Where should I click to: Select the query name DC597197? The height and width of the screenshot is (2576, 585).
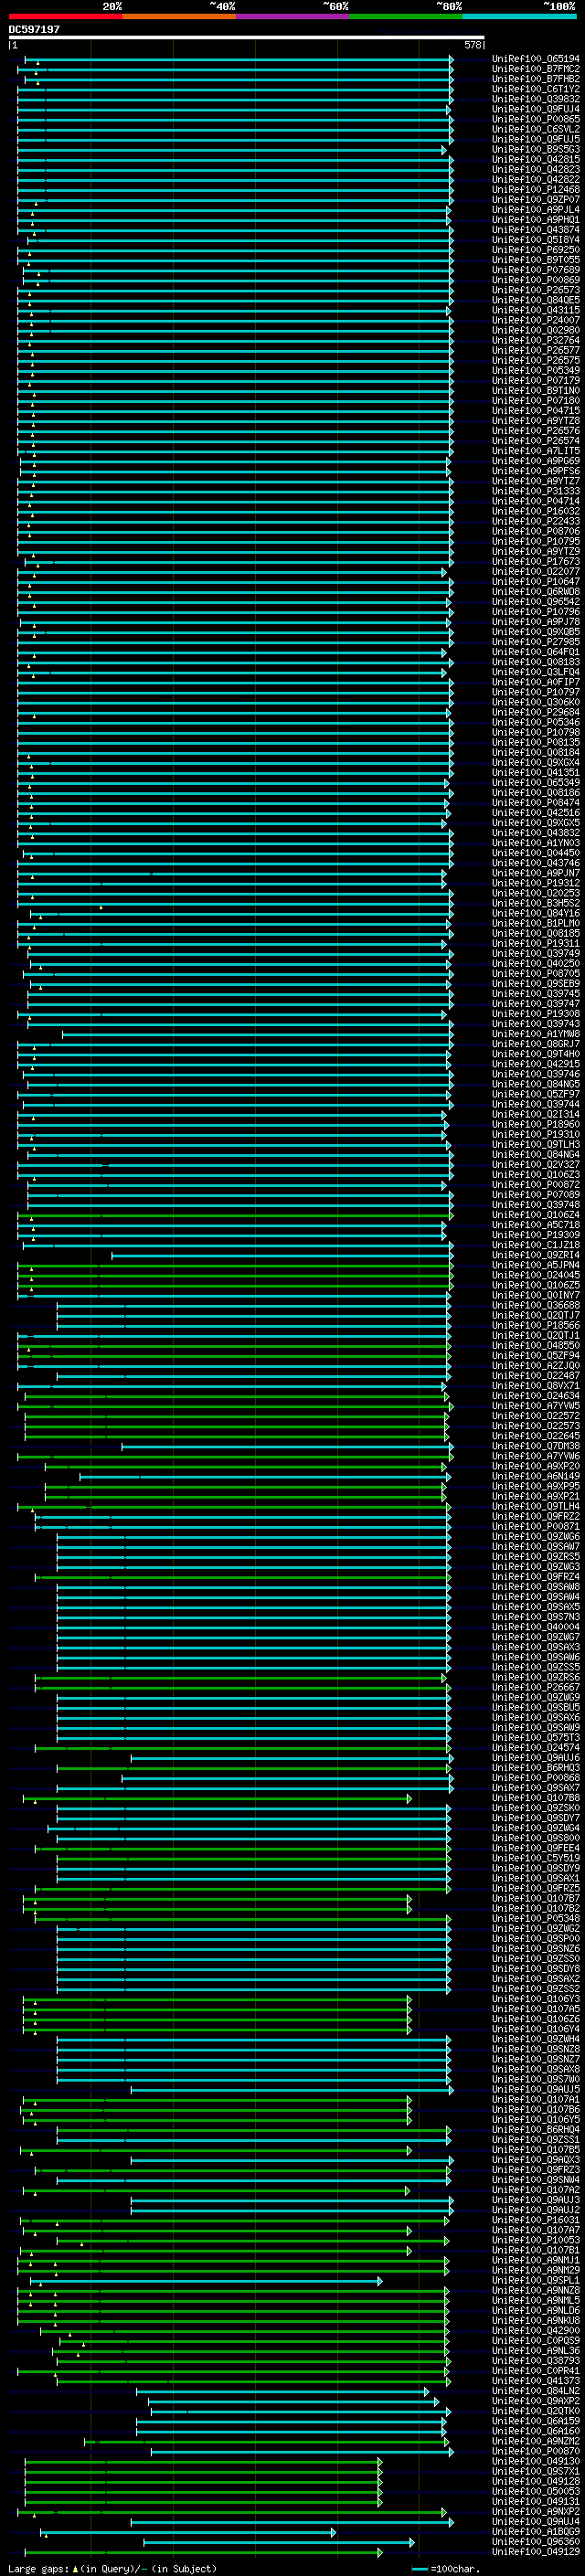(34, 30)
